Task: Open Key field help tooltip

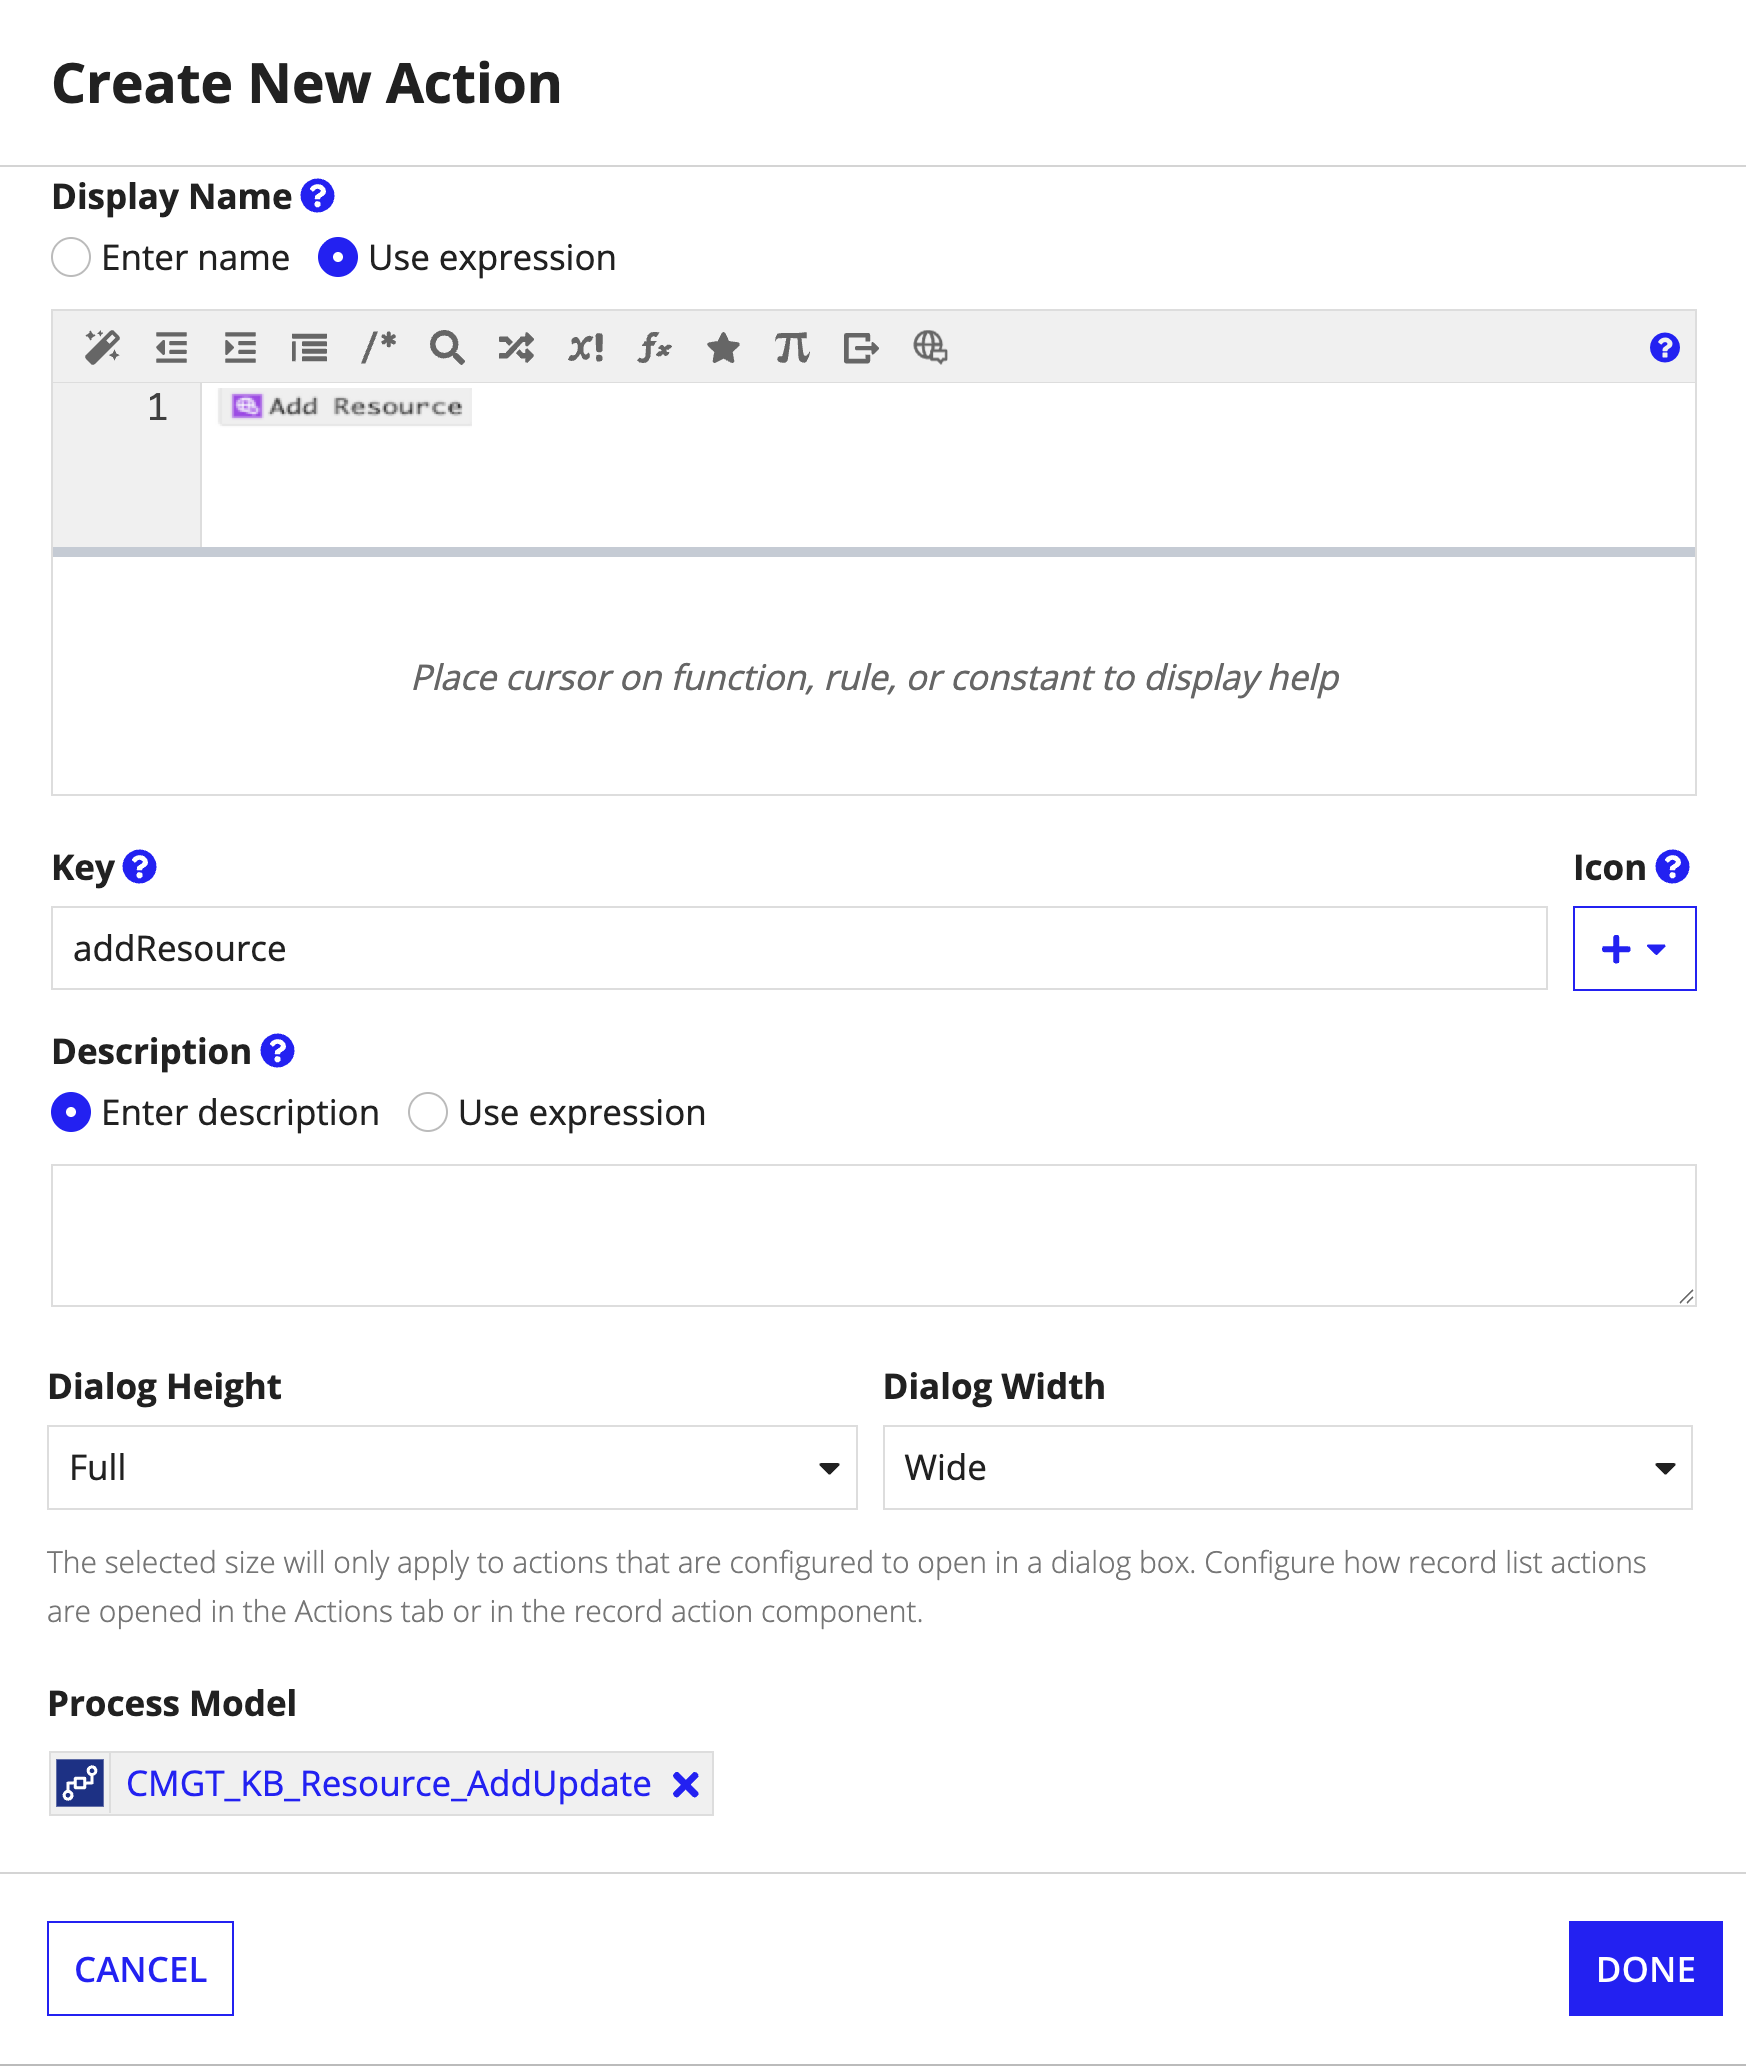Action: [139, 867]
